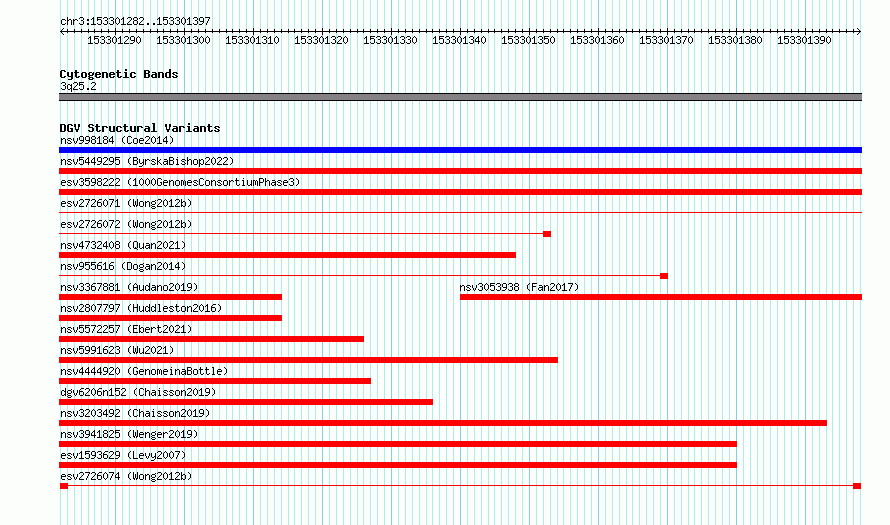
Task: Click the Cytogenetic Bands track title
Action: (x=119, y=74)
